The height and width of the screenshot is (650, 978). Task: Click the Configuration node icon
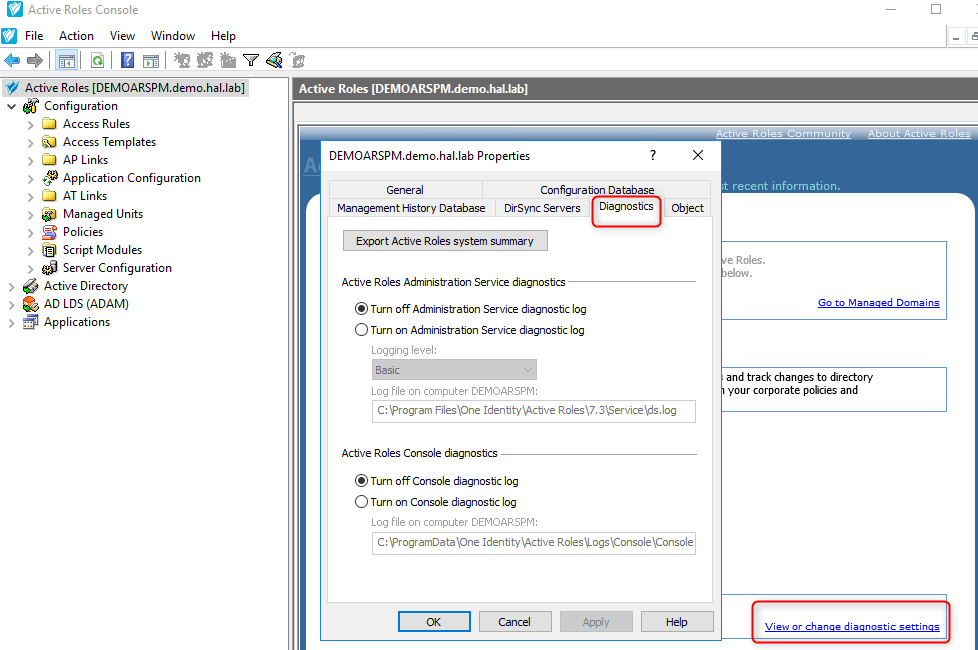click(x=31, y=106)
